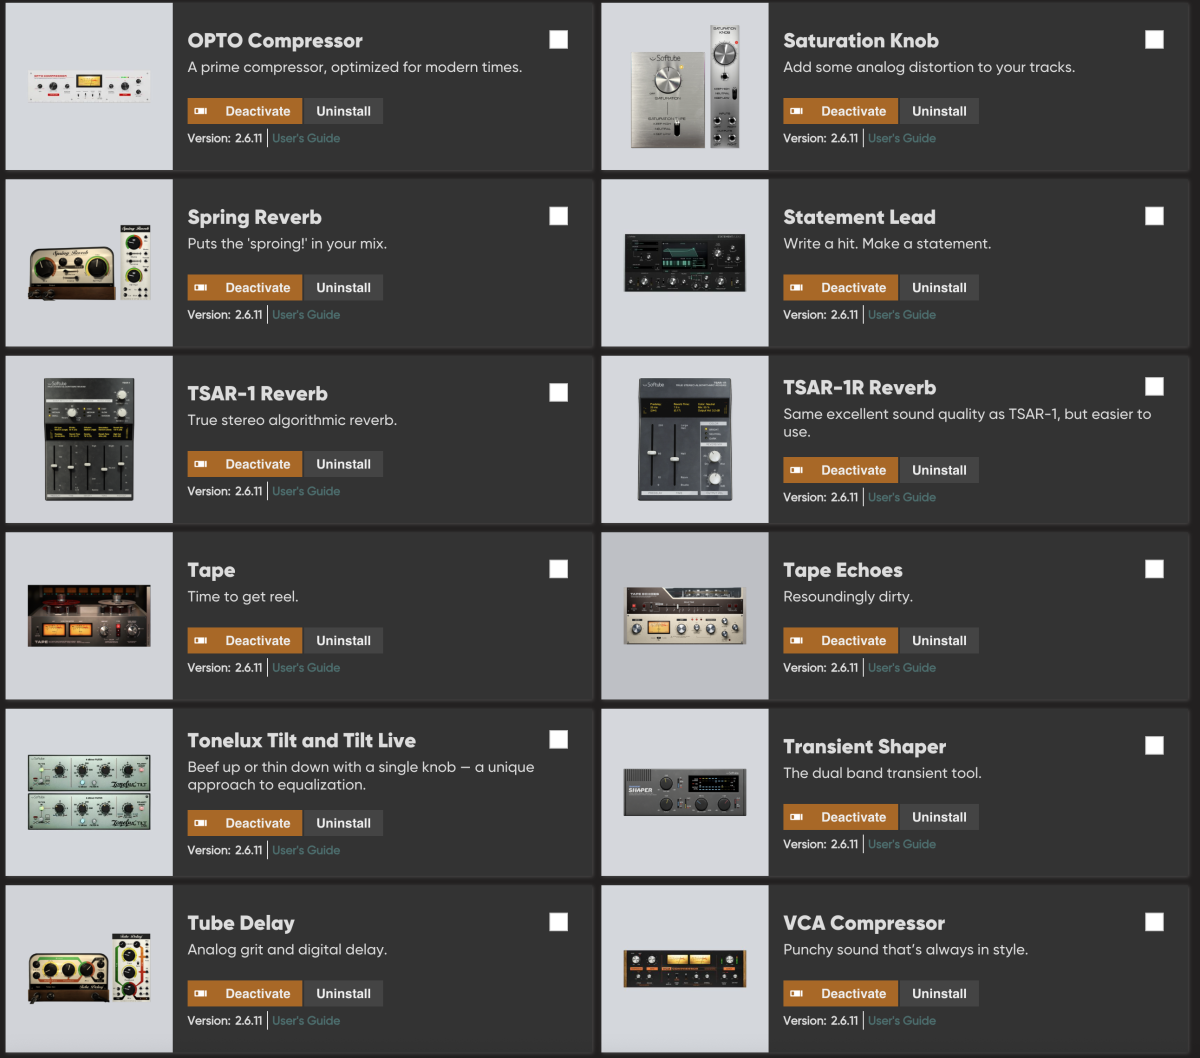Click the OPTO Compressor plugin image
This screenshot has height=1058, width=1200.
click(89, 86)
